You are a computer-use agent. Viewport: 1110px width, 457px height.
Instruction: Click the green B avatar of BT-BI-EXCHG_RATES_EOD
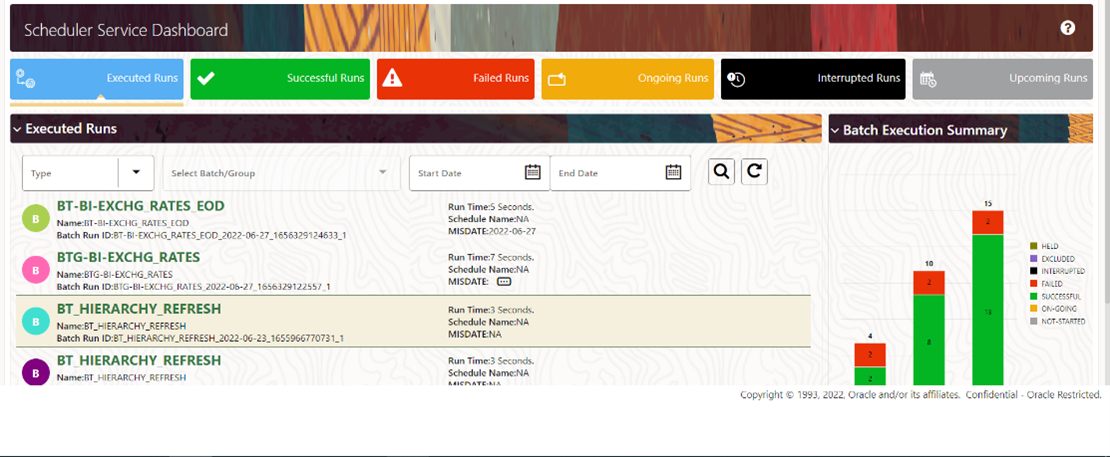coord(35,219)
